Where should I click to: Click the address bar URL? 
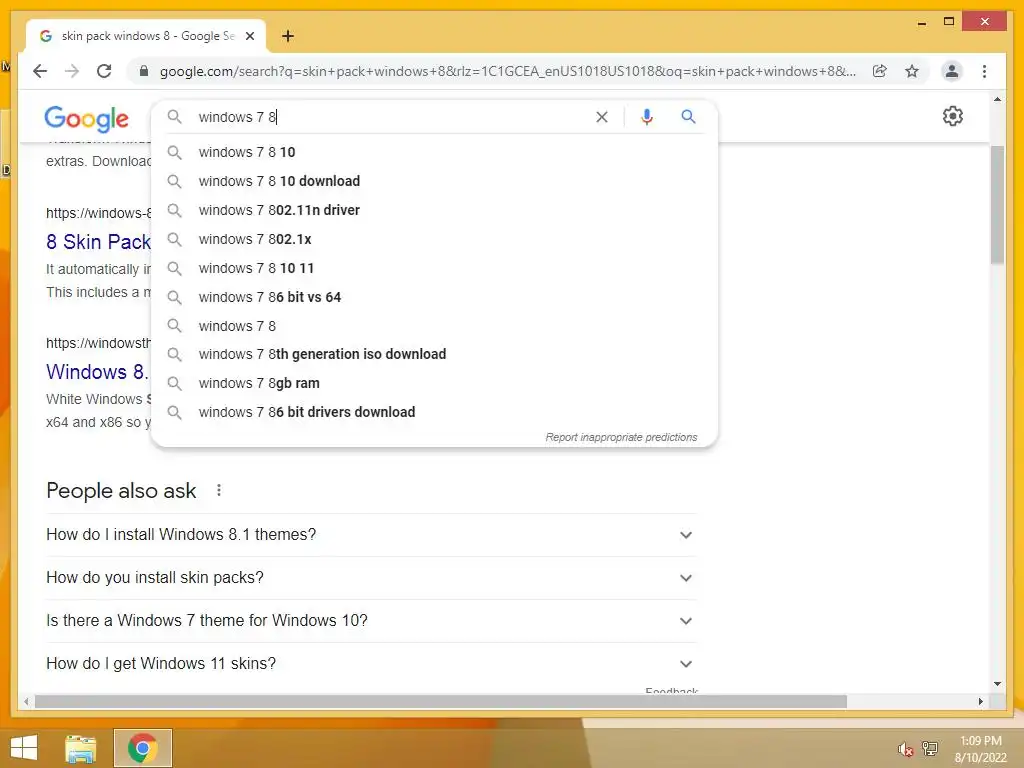coord(507,71)
